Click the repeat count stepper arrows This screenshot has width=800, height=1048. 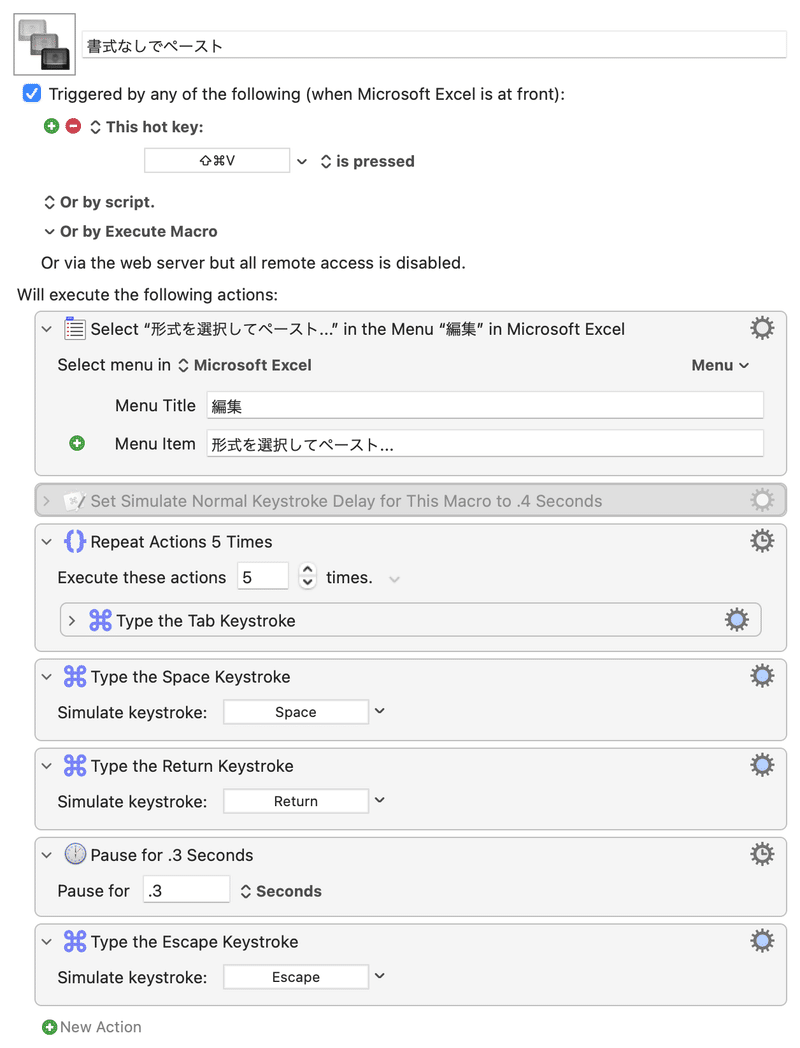tap(307, 575)
